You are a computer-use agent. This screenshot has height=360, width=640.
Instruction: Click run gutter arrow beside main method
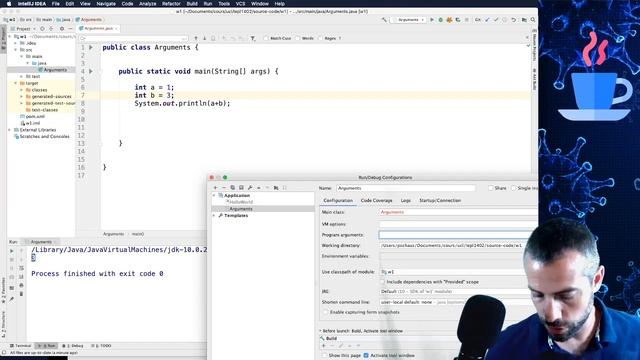(91, 71)
